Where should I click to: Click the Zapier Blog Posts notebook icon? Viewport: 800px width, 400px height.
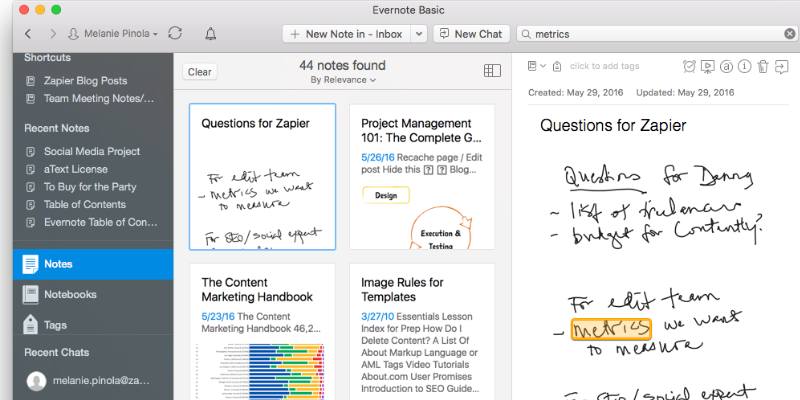(x=31, y=81)
